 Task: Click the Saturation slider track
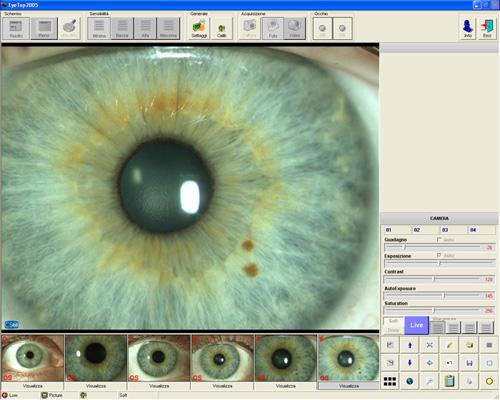coord(432,310)
